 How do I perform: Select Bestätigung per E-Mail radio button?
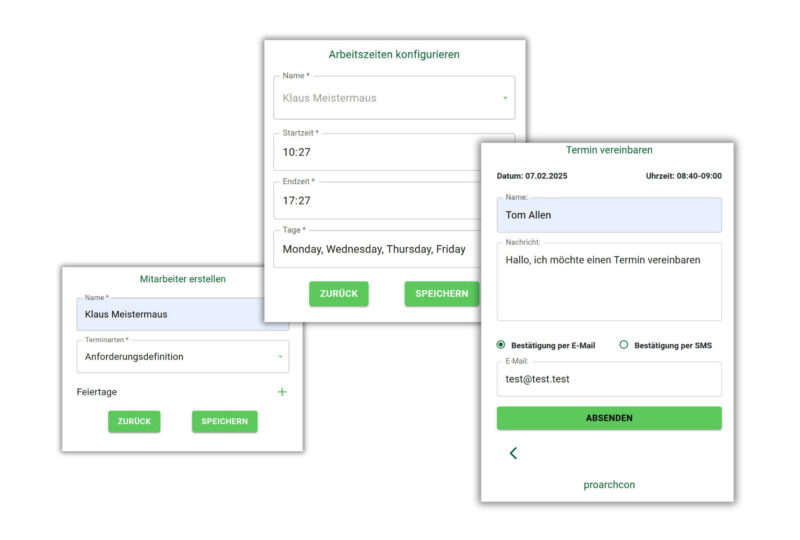coord(502,345)
